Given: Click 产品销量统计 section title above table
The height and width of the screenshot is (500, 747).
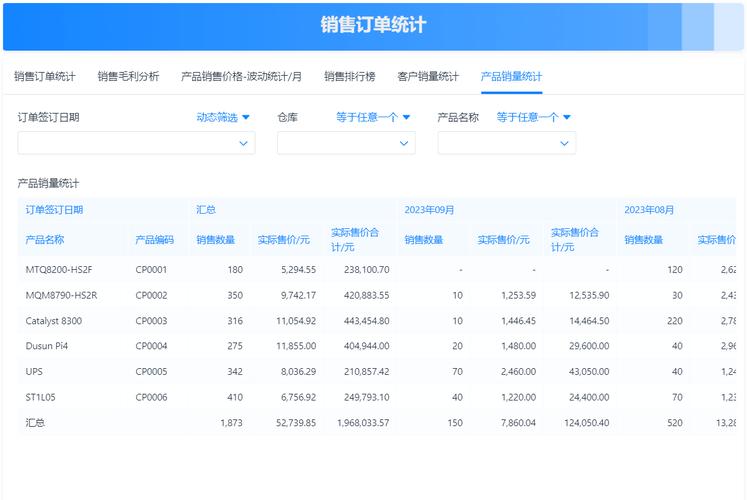Looking at the screenshot, I should pos(48,183).
